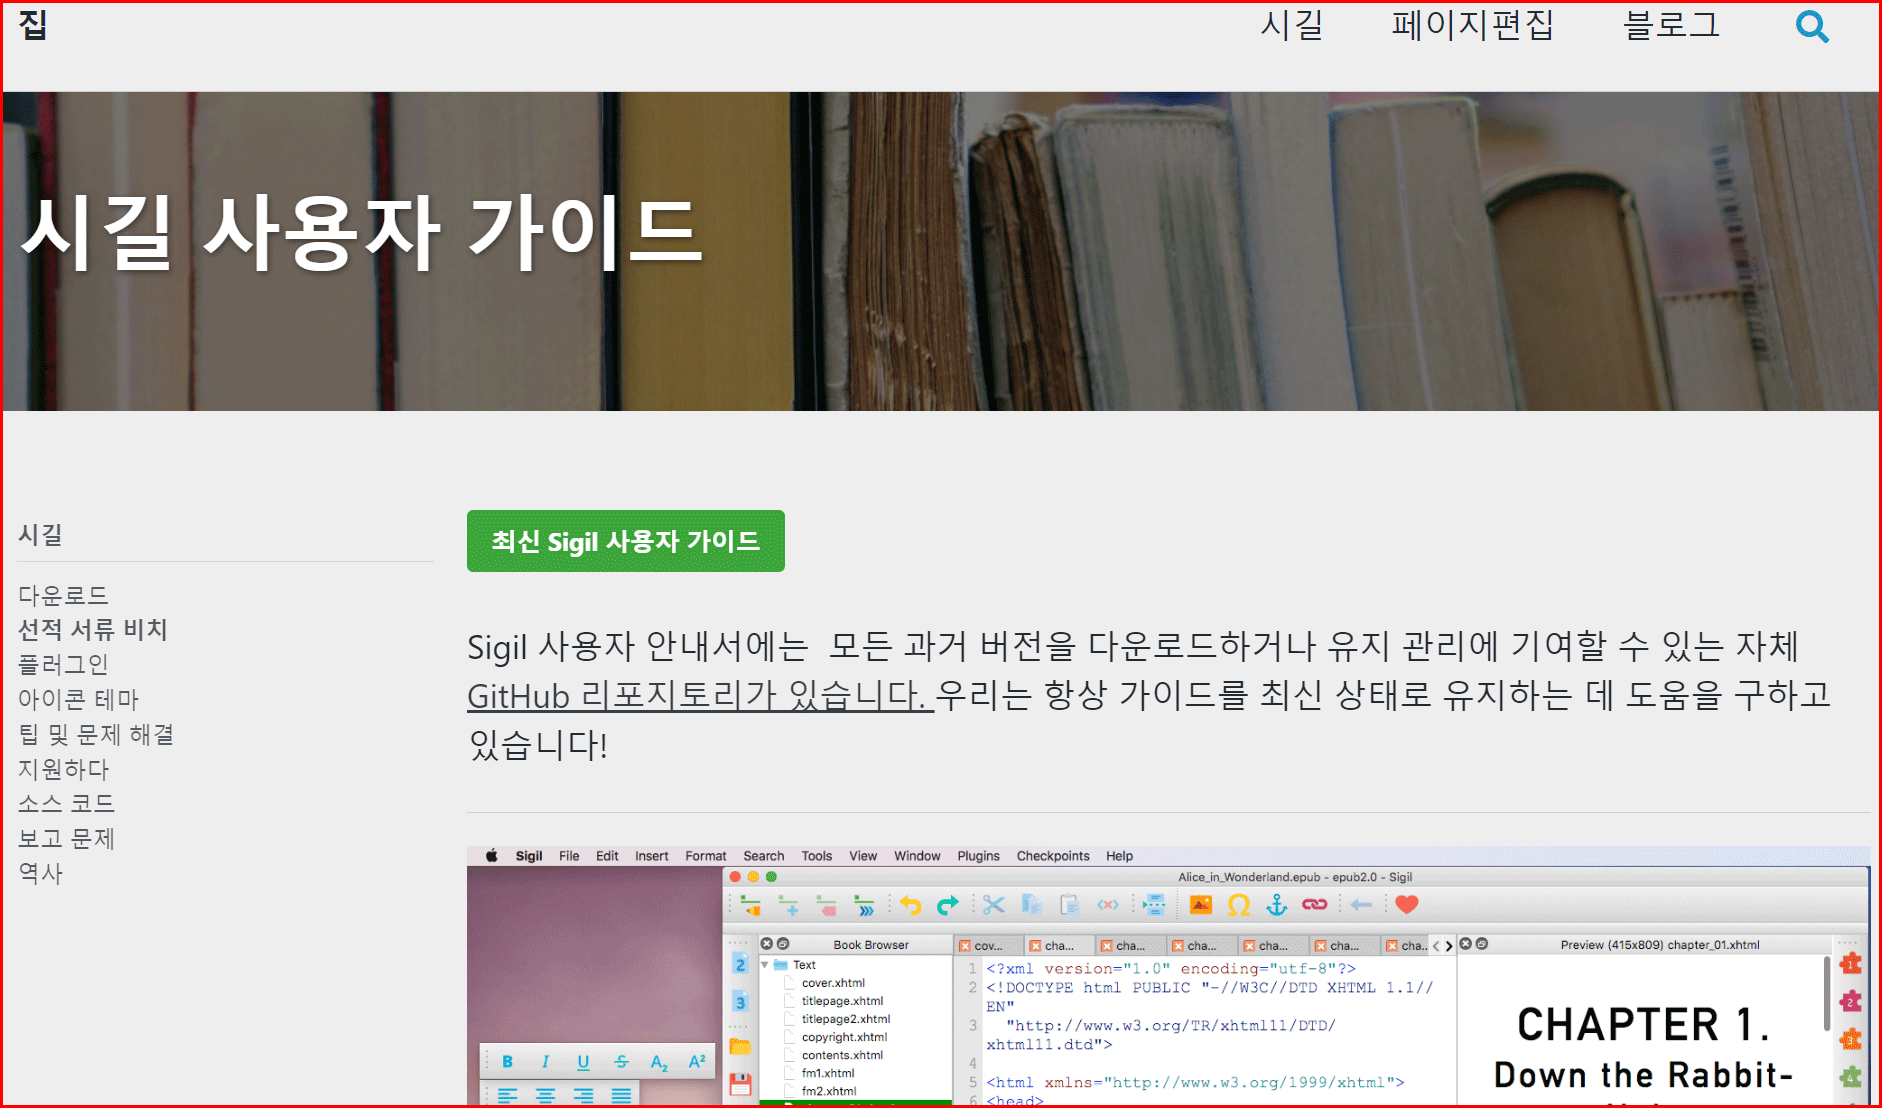Open the 역사 sidebar link
Screen dimensions: 1882x1108
tap(40, 873)
